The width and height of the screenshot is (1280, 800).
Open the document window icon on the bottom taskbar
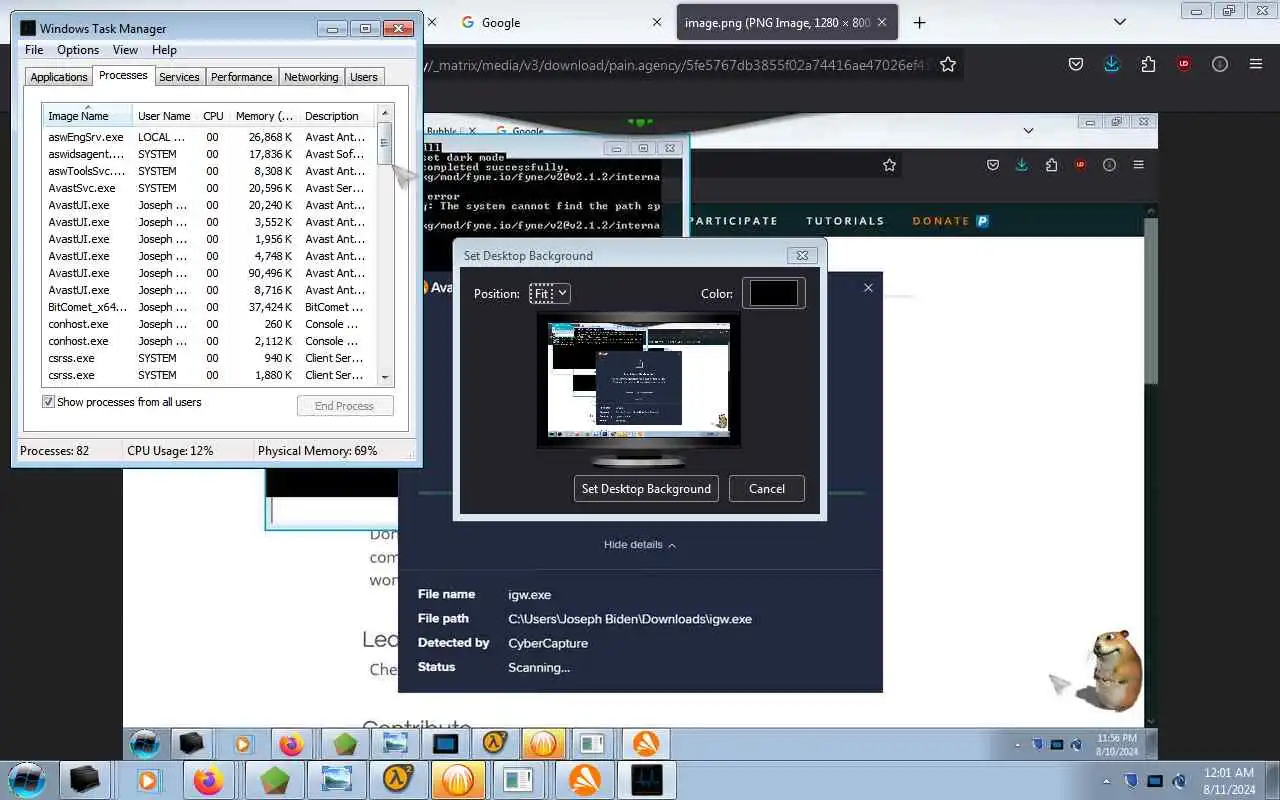coord(520,780)
